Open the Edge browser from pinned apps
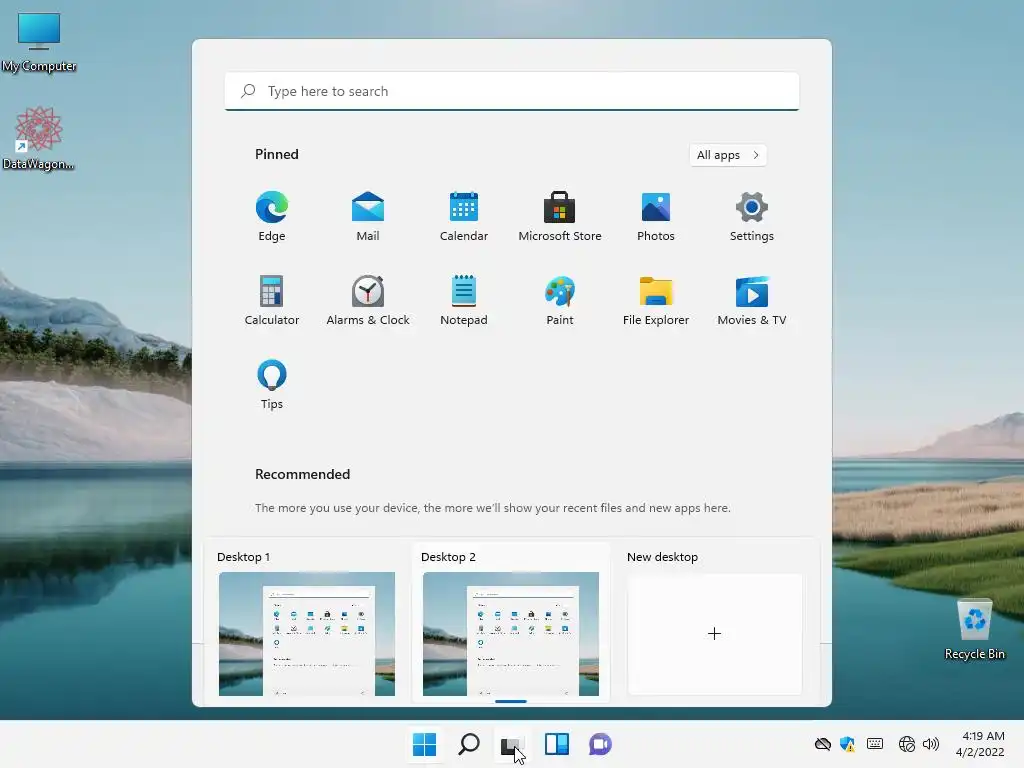Image resolution: width=1024 pixels, height=768 pixels. tap(272, 216)
